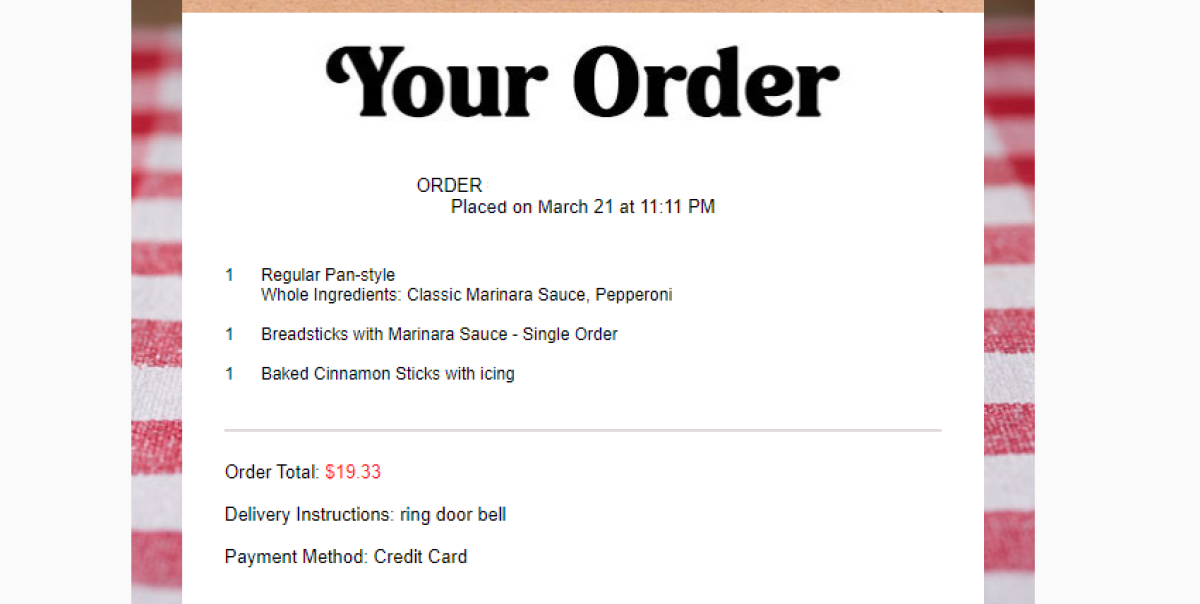Click the horizontal divider below the items

(x=582, y=430)
